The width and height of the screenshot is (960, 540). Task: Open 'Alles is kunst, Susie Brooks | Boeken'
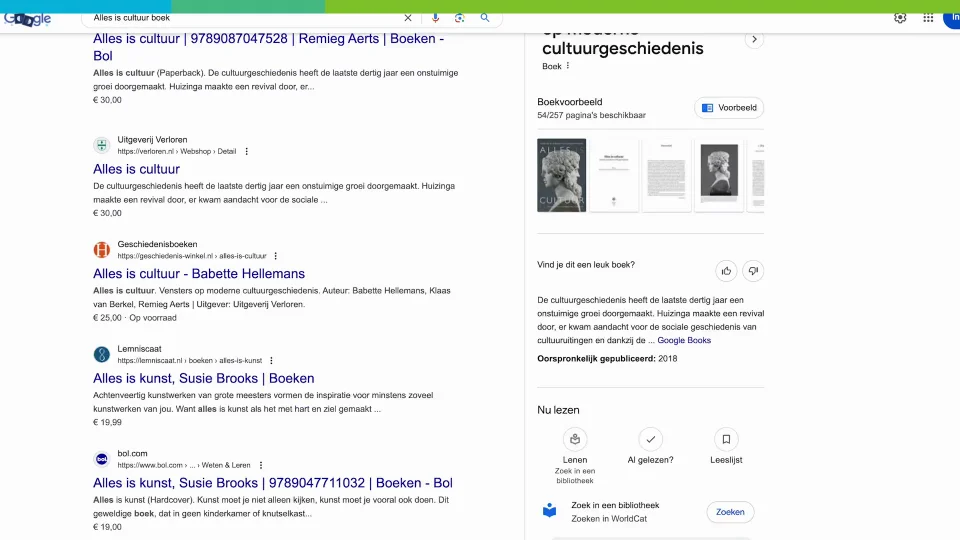click(x=203, y=378)
